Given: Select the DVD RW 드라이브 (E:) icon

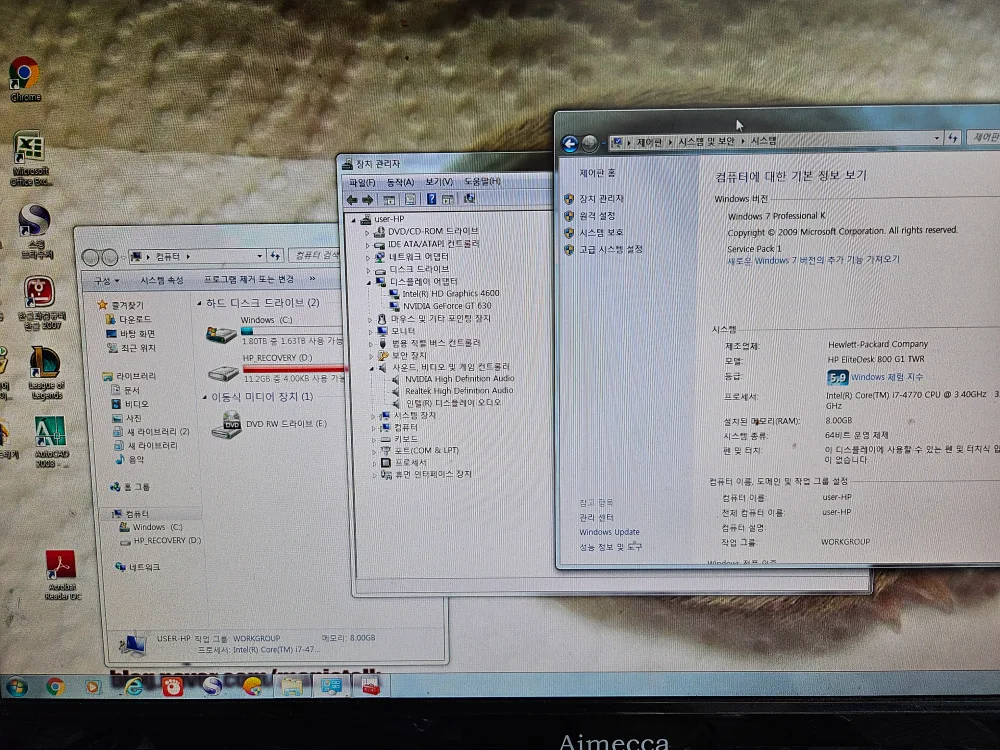Looking at the screenshot, I should [226, 424].
